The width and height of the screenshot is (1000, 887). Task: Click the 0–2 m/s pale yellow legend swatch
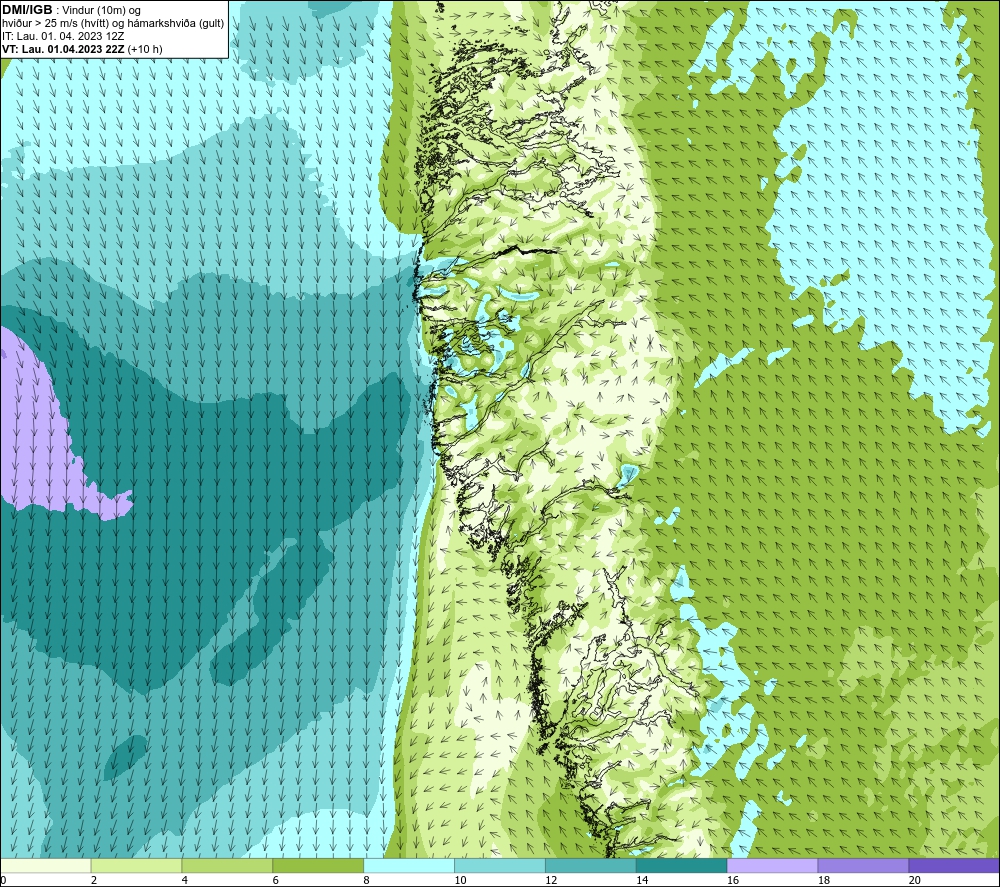pos(46,865)
